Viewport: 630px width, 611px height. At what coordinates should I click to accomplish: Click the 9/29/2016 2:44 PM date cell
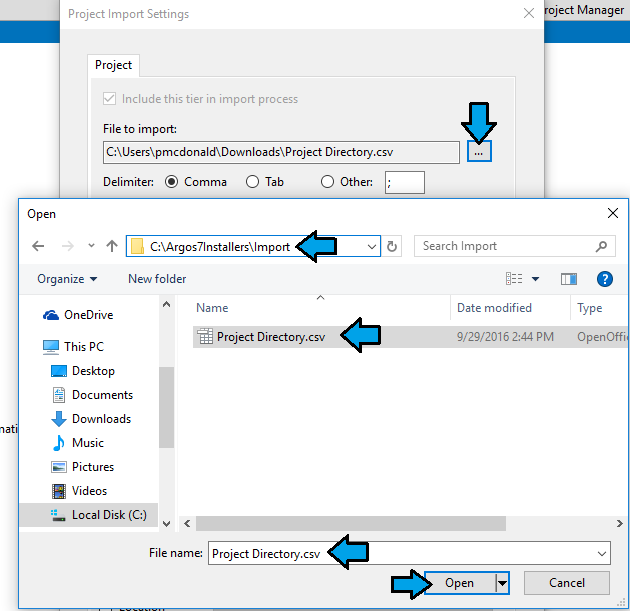point(505,337)
